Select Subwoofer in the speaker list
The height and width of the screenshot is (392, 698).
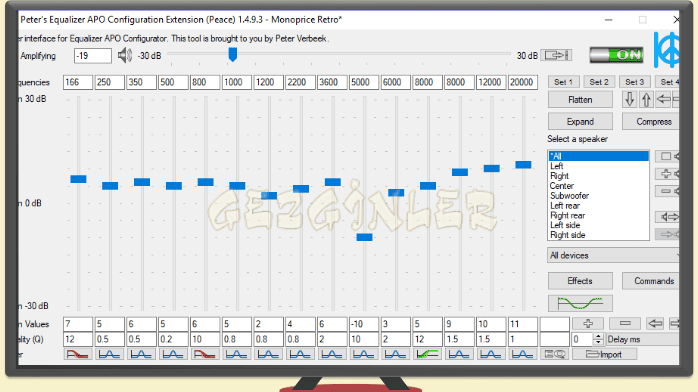tap(598, 196)
